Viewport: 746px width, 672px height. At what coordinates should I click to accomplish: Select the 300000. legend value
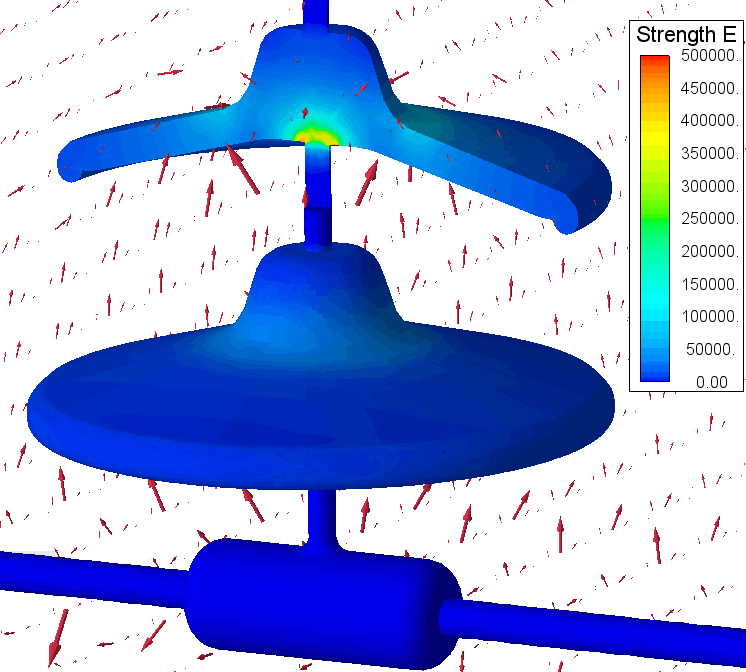709,186
